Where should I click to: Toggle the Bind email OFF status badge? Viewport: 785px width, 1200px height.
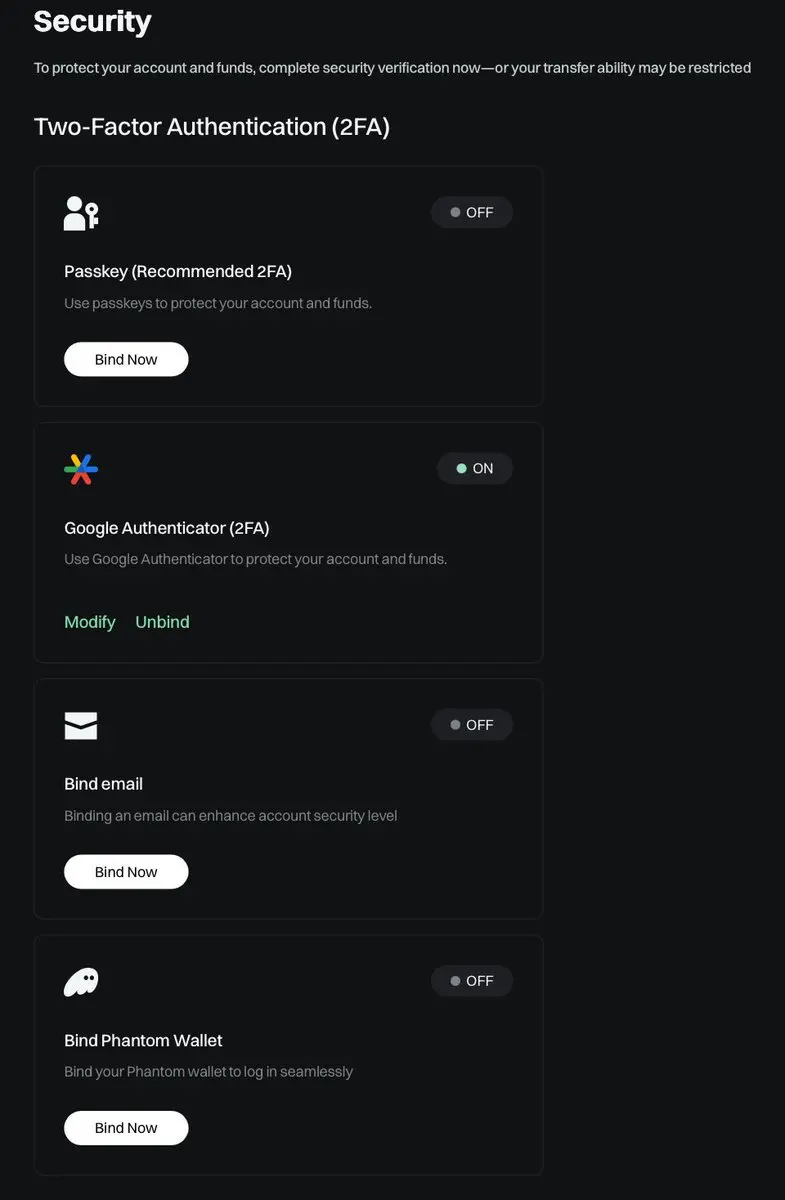coord(472,724)
